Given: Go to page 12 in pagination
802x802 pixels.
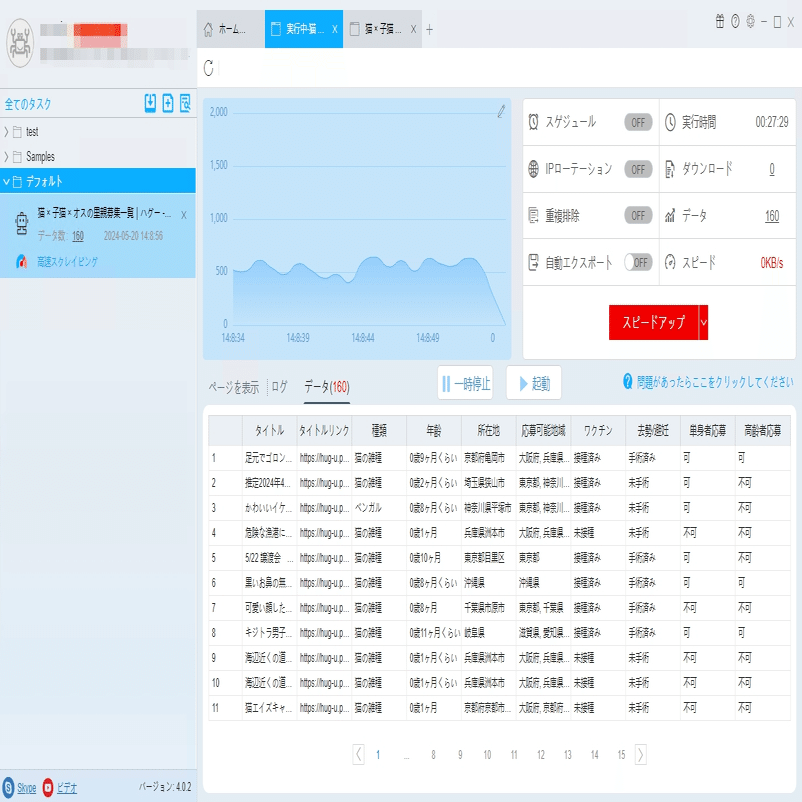Looking at the screenshot, I should (x=541, y=754).
